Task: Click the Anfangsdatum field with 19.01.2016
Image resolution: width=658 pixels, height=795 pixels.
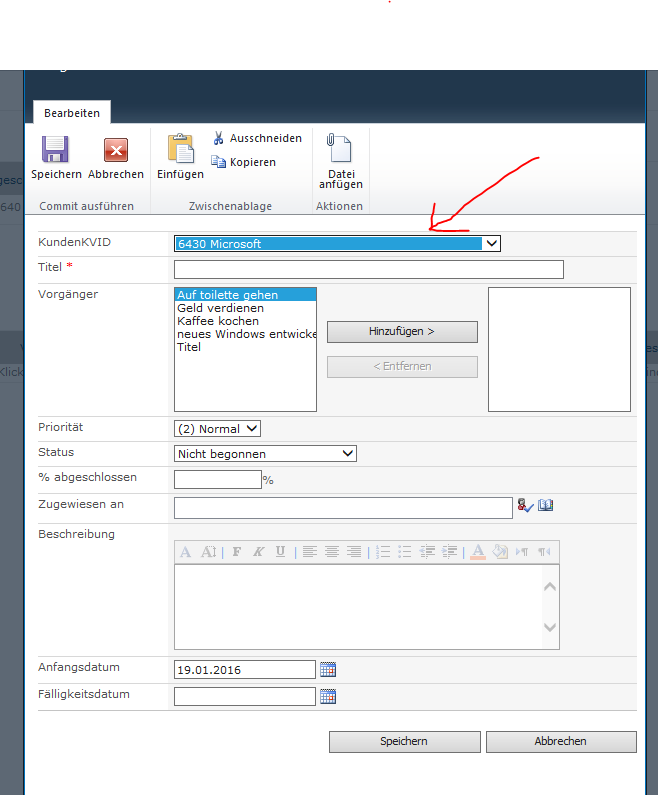Action: 244,669
